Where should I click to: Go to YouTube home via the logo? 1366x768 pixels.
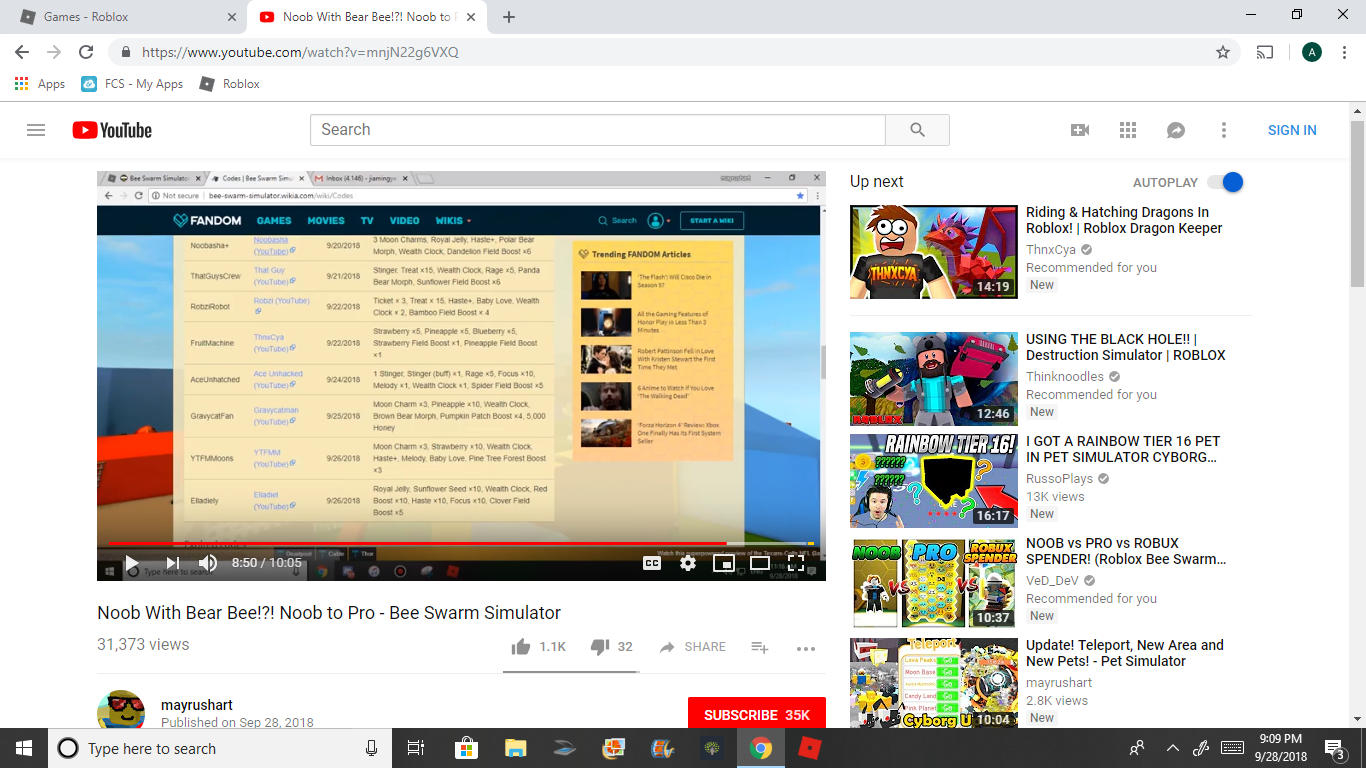[x=112, y=130]
